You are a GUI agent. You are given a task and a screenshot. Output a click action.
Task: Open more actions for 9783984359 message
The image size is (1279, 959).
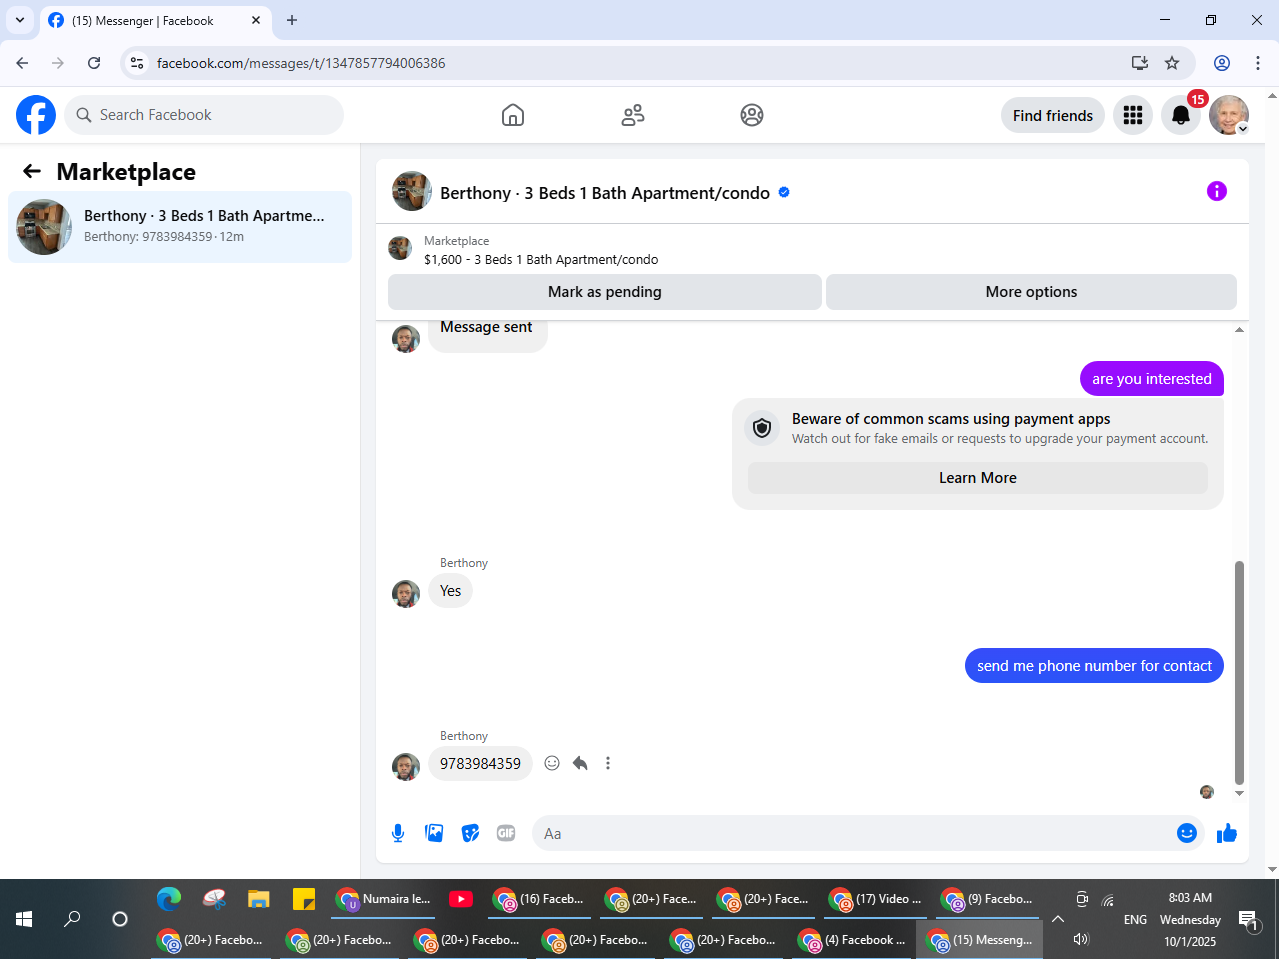pos(608,763)
